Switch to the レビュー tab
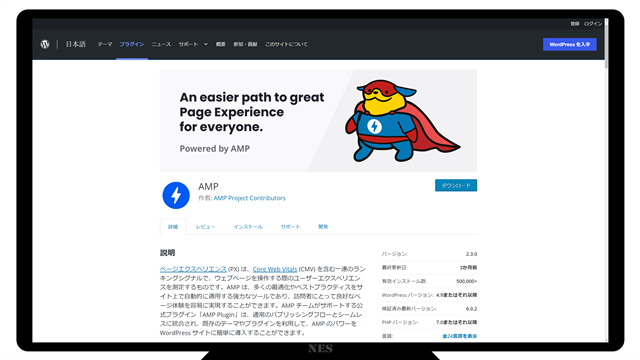Image resolution: width=640 pixels, height=360 pixels. click(205, 227)
